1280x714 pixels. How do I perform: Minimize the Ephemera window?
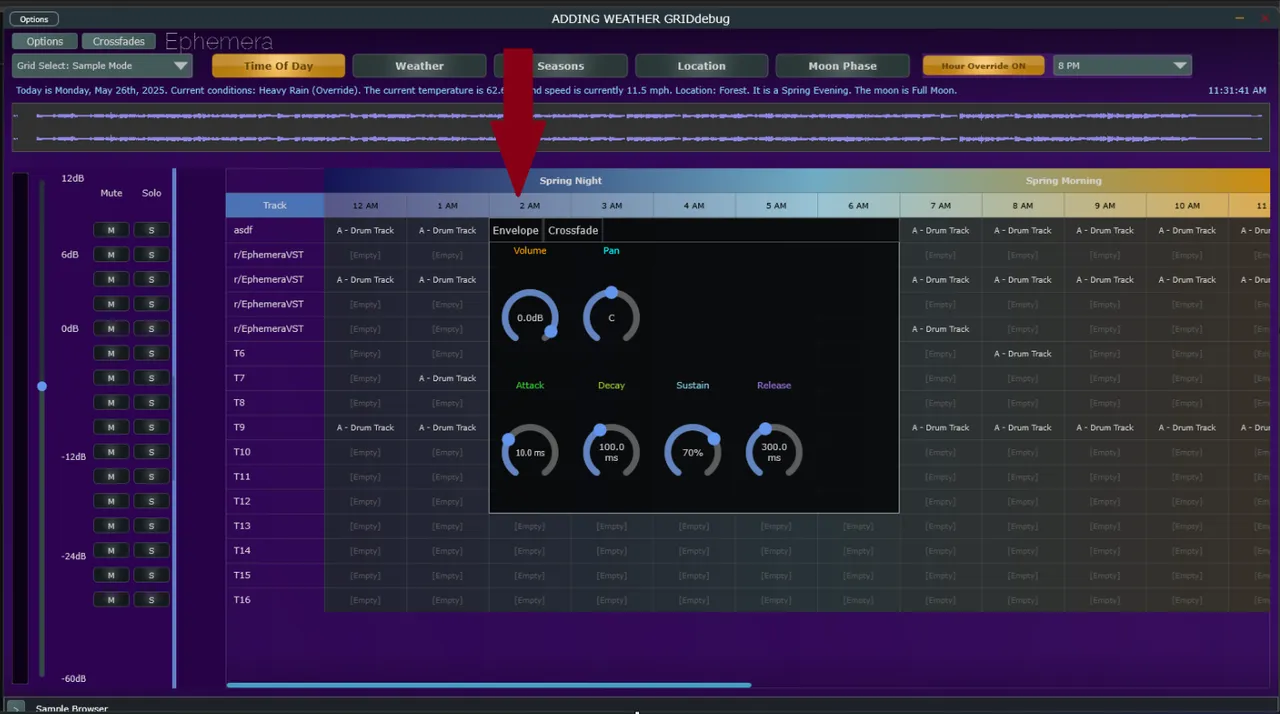[x=1241, y=18]
